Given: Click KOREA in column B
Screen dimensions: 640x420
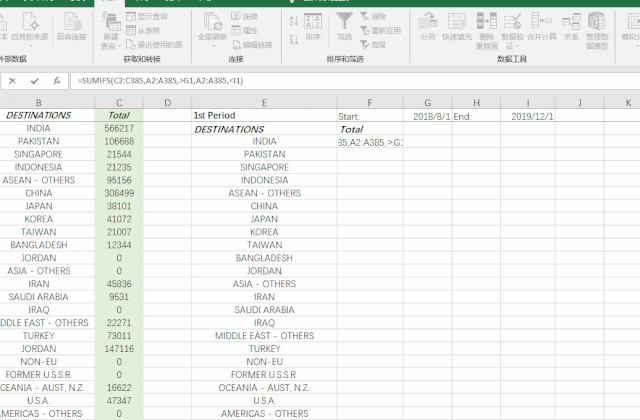Looking at the screenshot, I should tap(38, 219).
